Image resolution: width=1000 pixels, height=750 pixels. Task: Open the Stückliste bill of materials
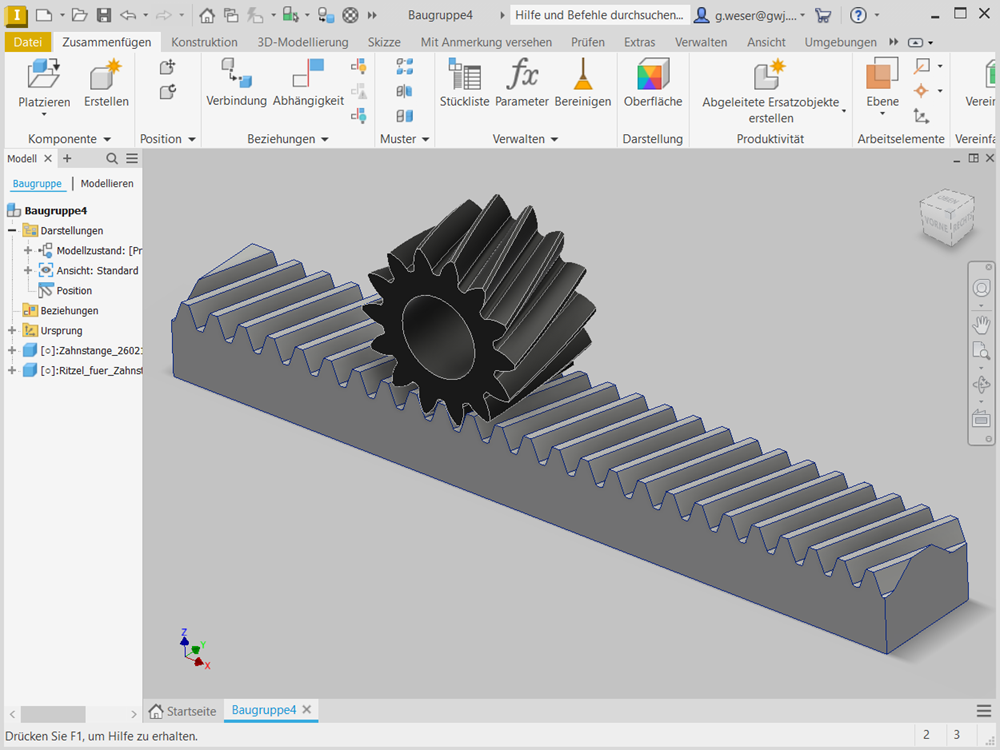[x=464, y=76]
